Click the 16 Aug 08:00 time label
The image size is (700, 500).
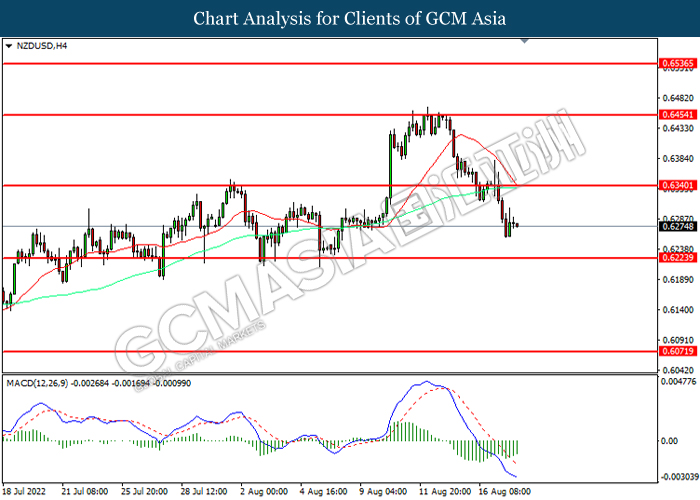[504, 492]
